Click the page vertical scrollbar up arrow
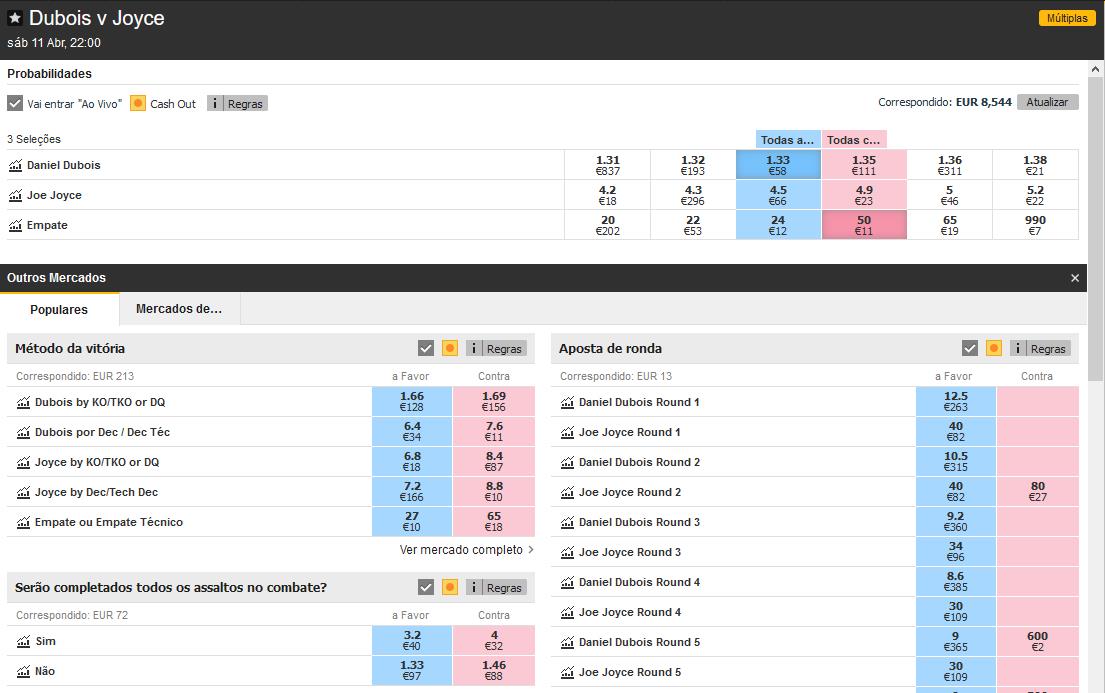 click(1095, 69)
